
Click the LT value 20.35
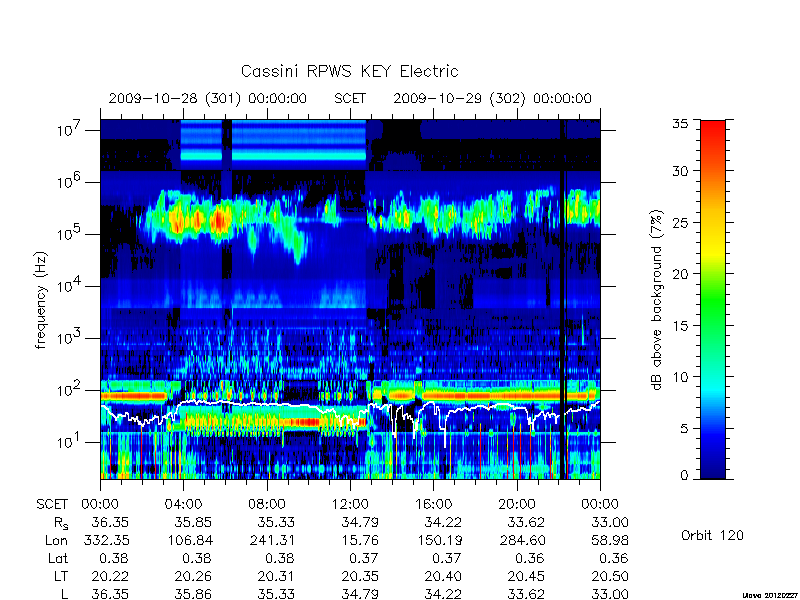[360, 577]
